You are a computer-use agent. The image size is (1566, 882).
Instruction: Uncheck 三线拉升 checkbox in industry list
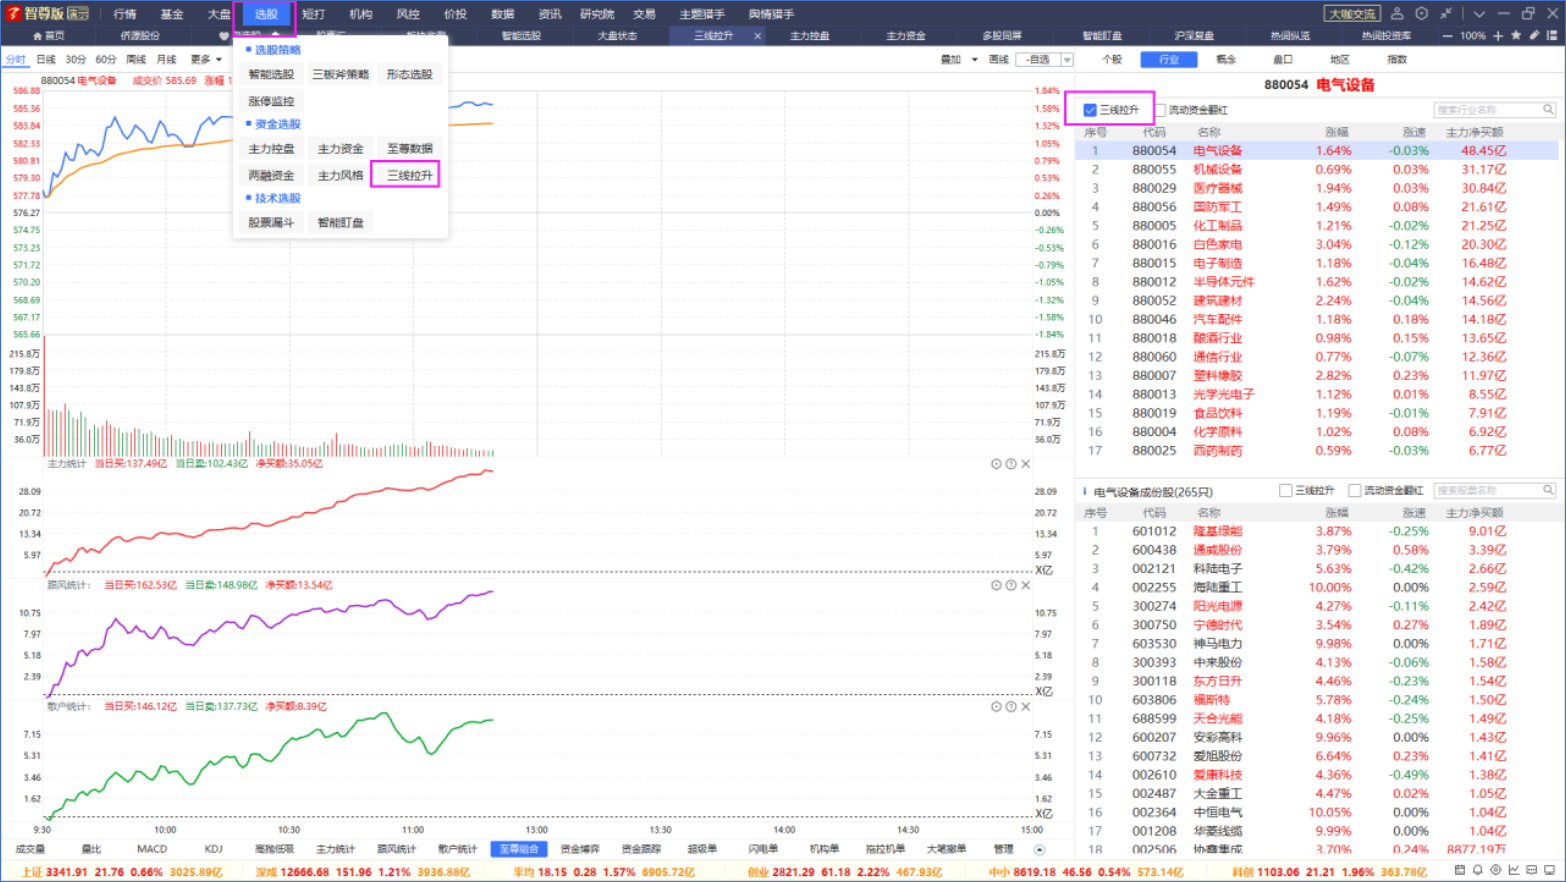tap(1090, 110)
